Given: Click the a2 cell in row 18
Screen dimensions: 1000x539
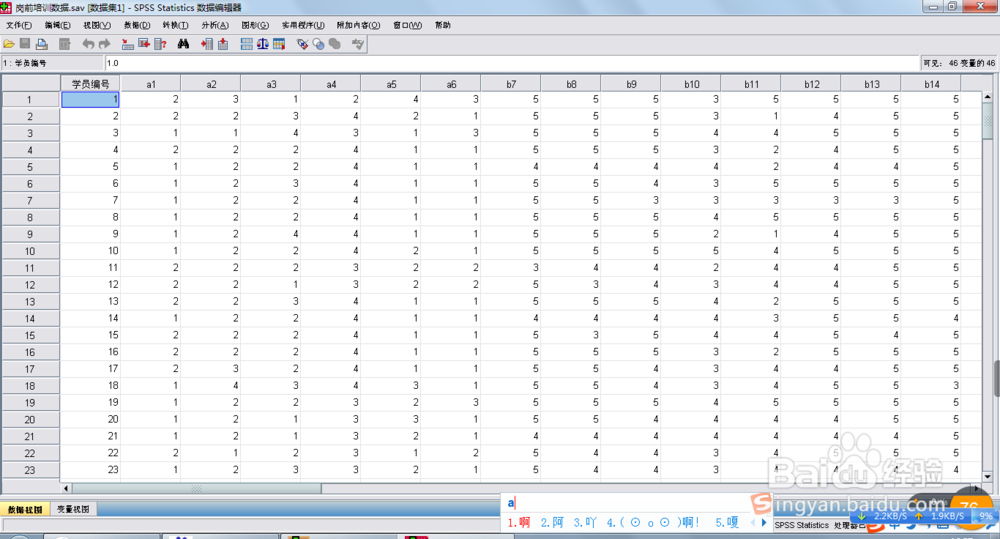Looking at the screenshot, I should (211, 385).
